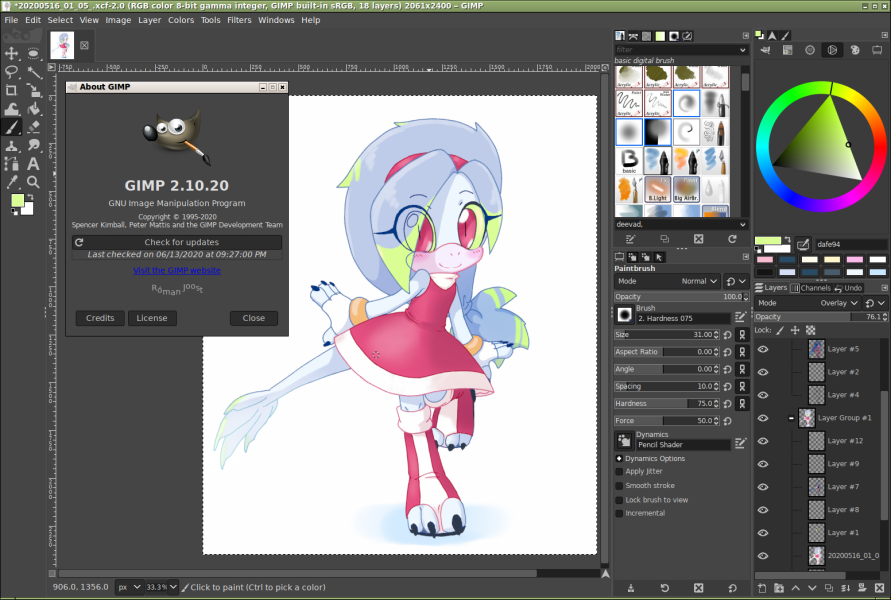Duplicate the selected layer
Viewport: 891px width, 600px height.
click(x=828, y=588)
